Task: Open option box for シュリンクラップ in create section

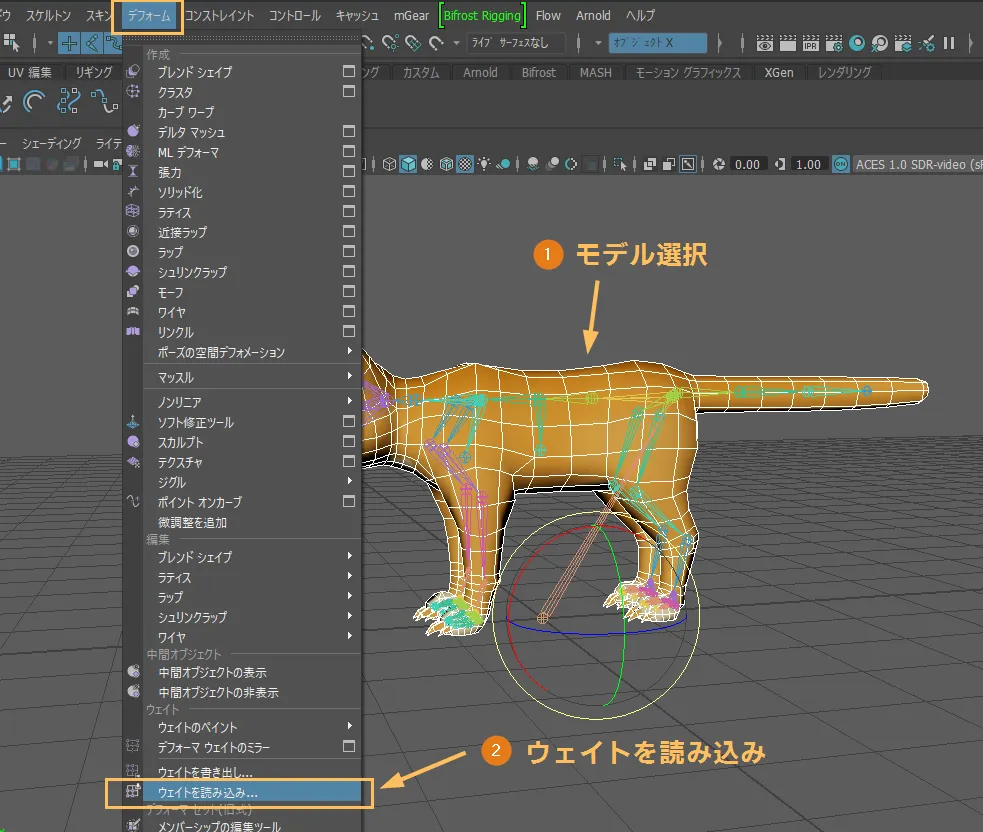Action: coord(349,271)
